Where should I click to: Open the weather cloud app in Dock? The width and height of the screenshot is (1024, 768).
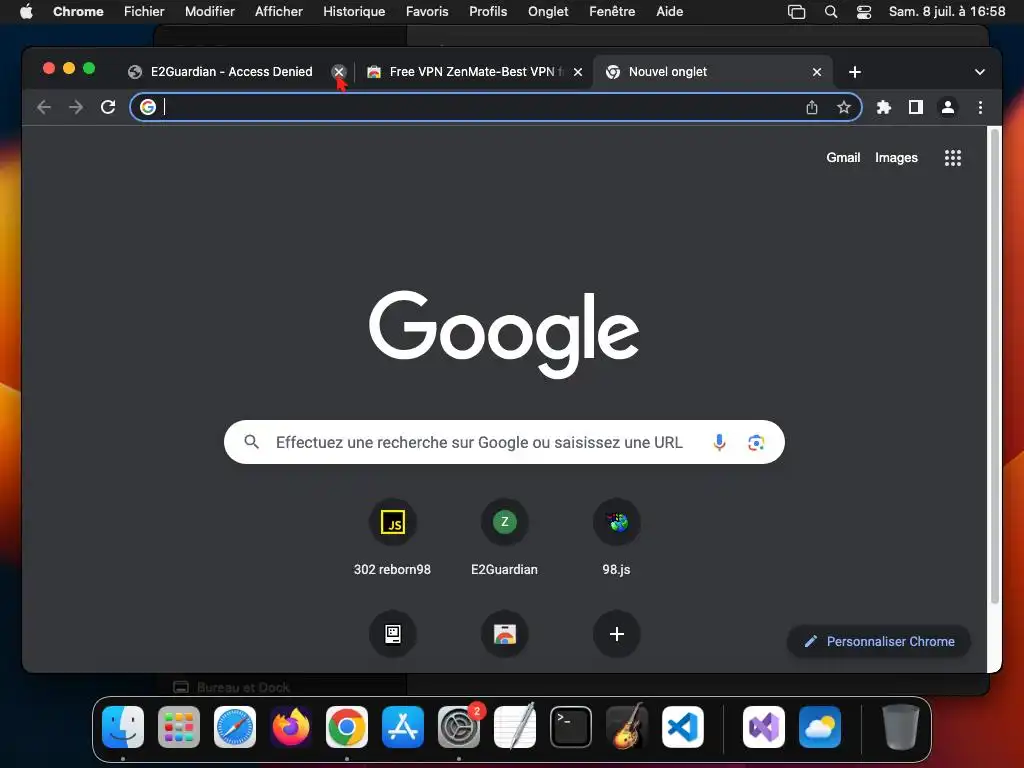[x=820, y=727]
